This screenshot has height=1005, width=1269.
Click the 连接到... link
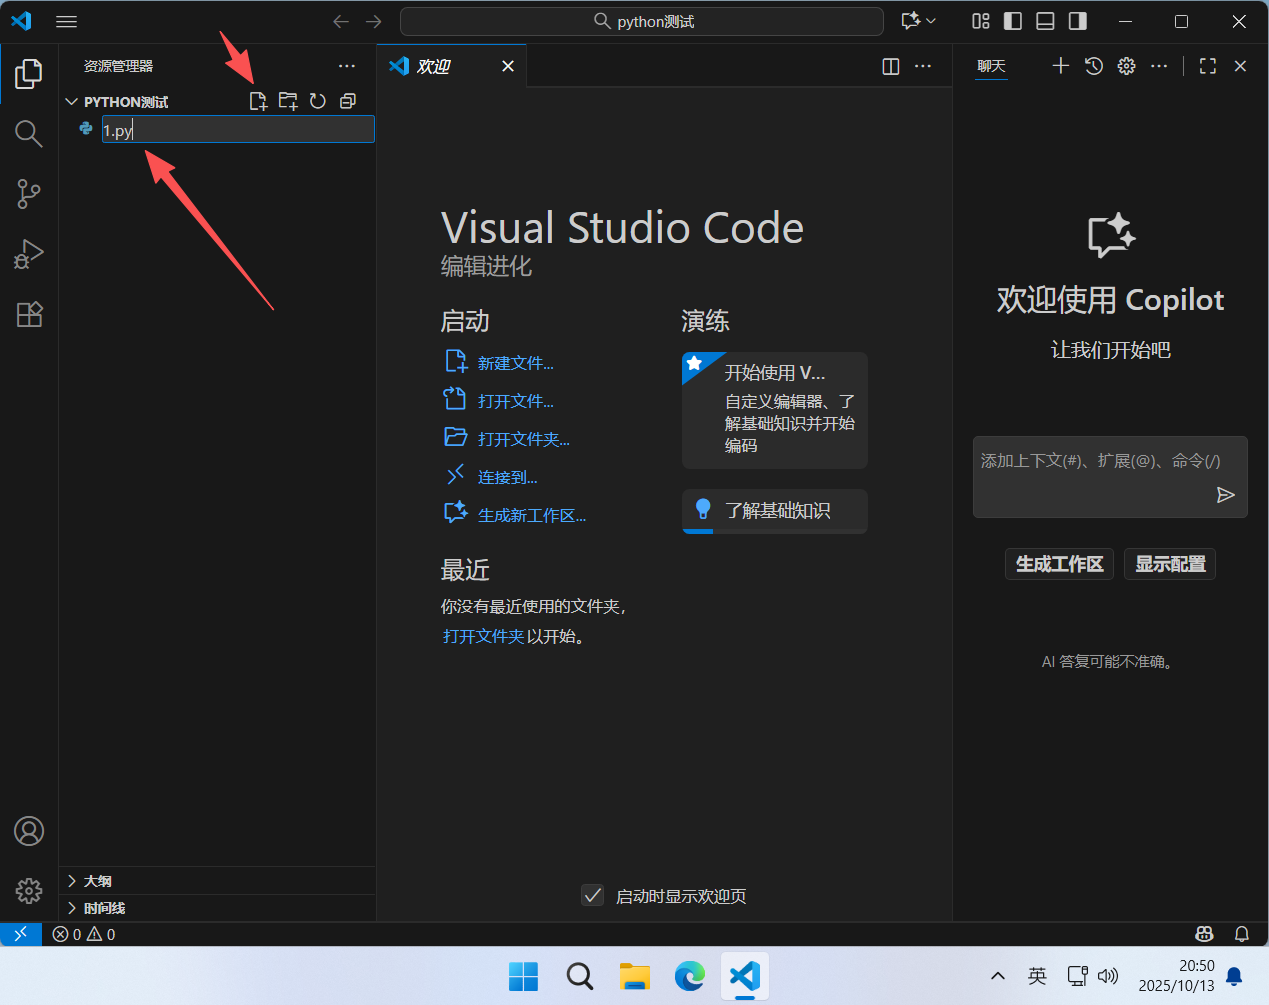507,477
